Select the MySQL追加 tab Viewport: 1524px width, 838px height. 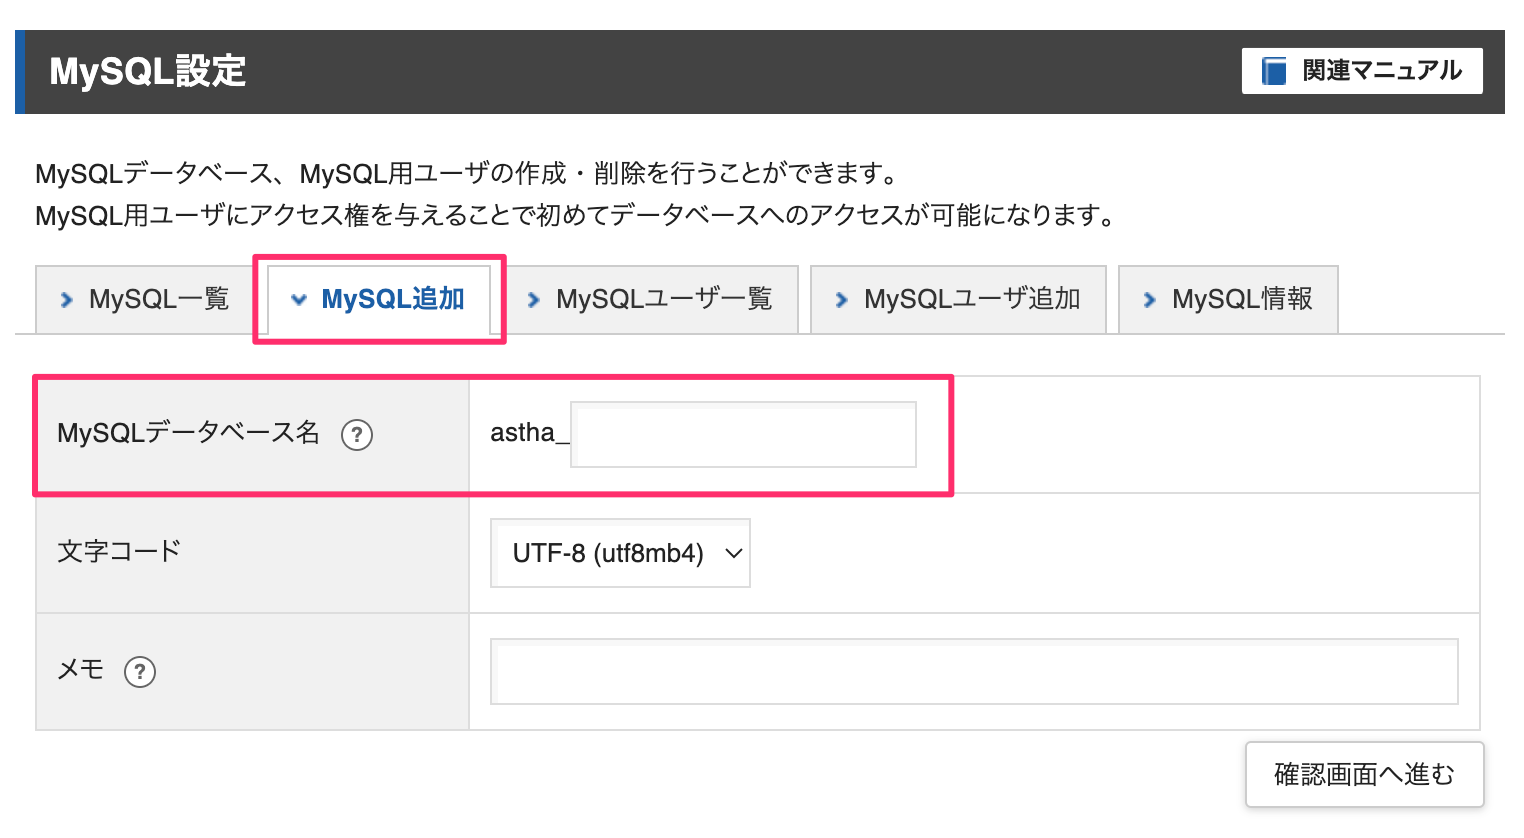[x=379, y=299]
